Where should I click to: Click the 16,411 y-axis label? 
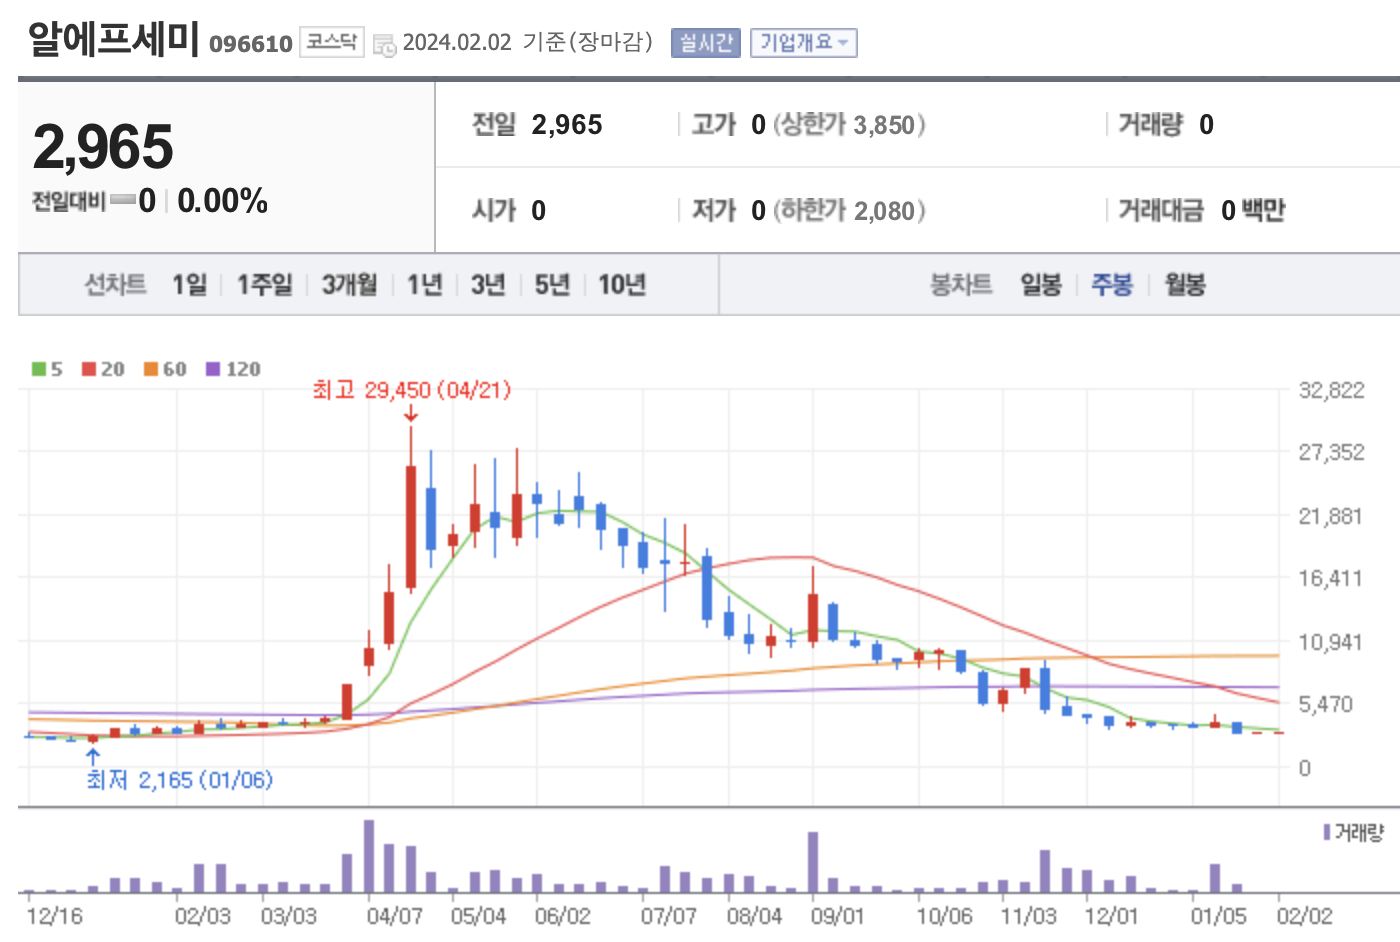point(1331,578)
